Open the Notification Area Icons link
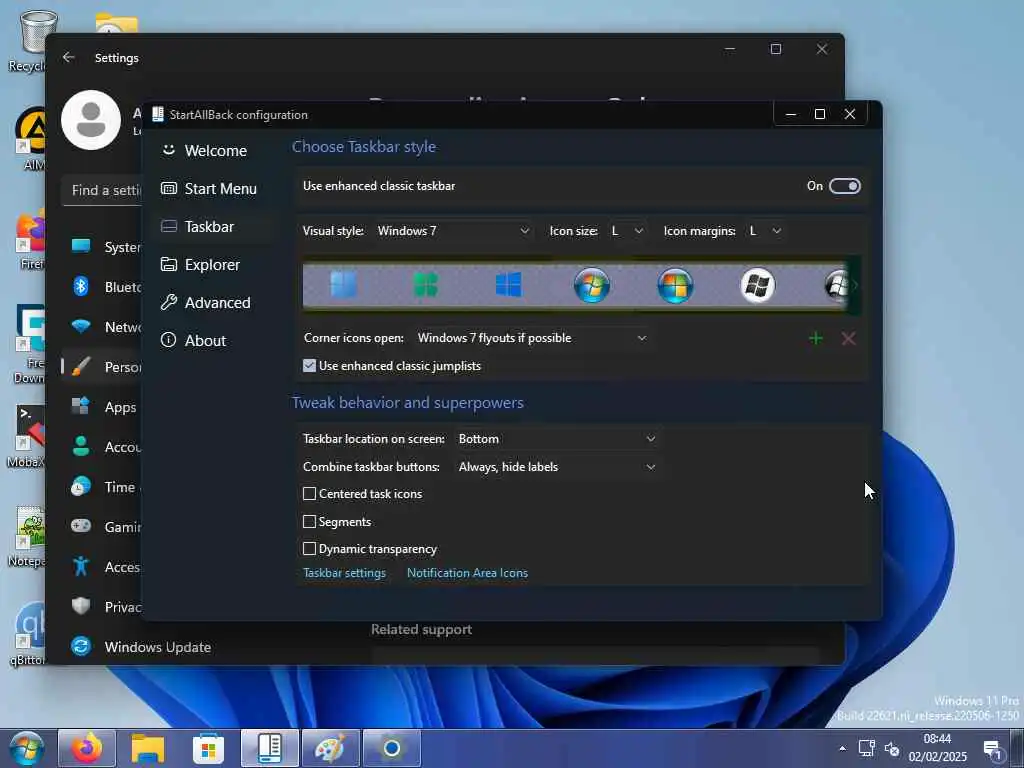Image resolution: width=1024 pixels, height=768 pixels. coord(467,573)
